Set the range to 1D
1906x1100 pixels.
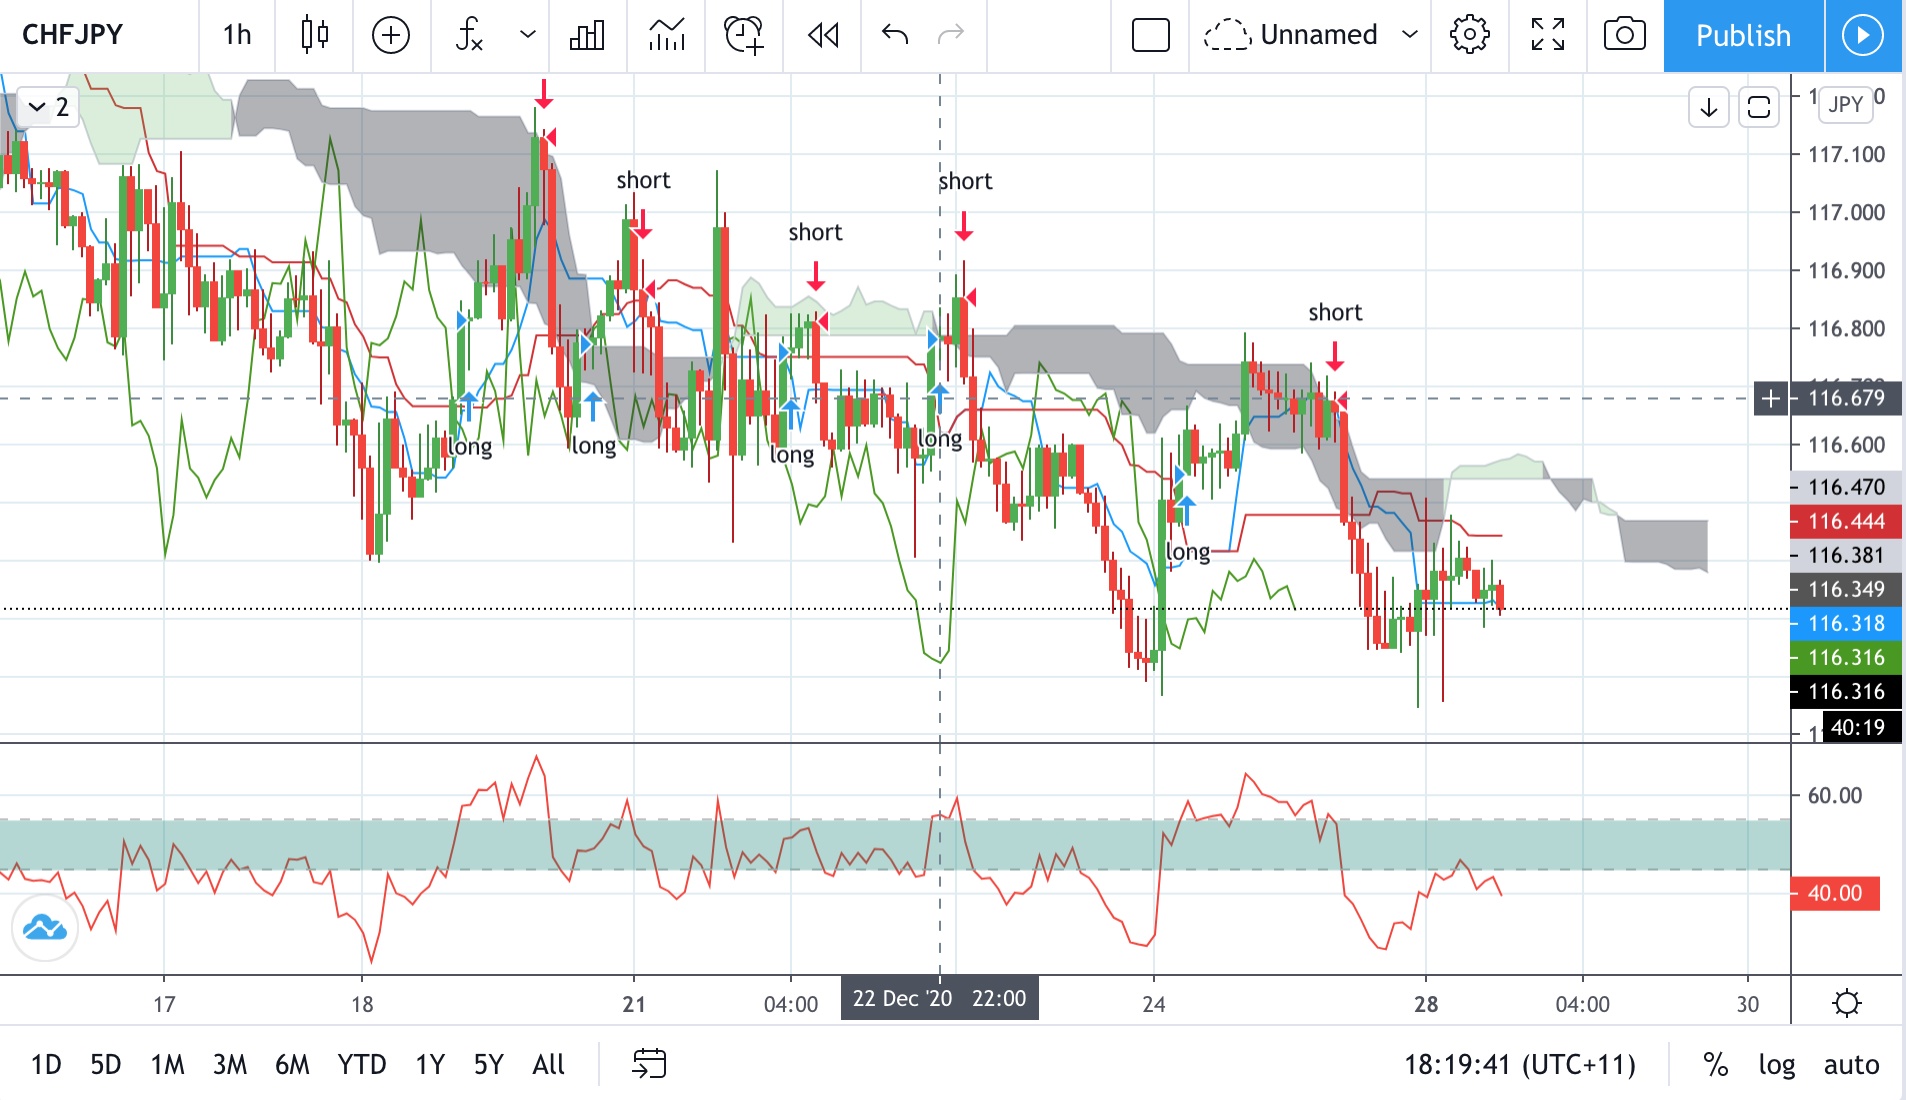tap(46, 1064)
